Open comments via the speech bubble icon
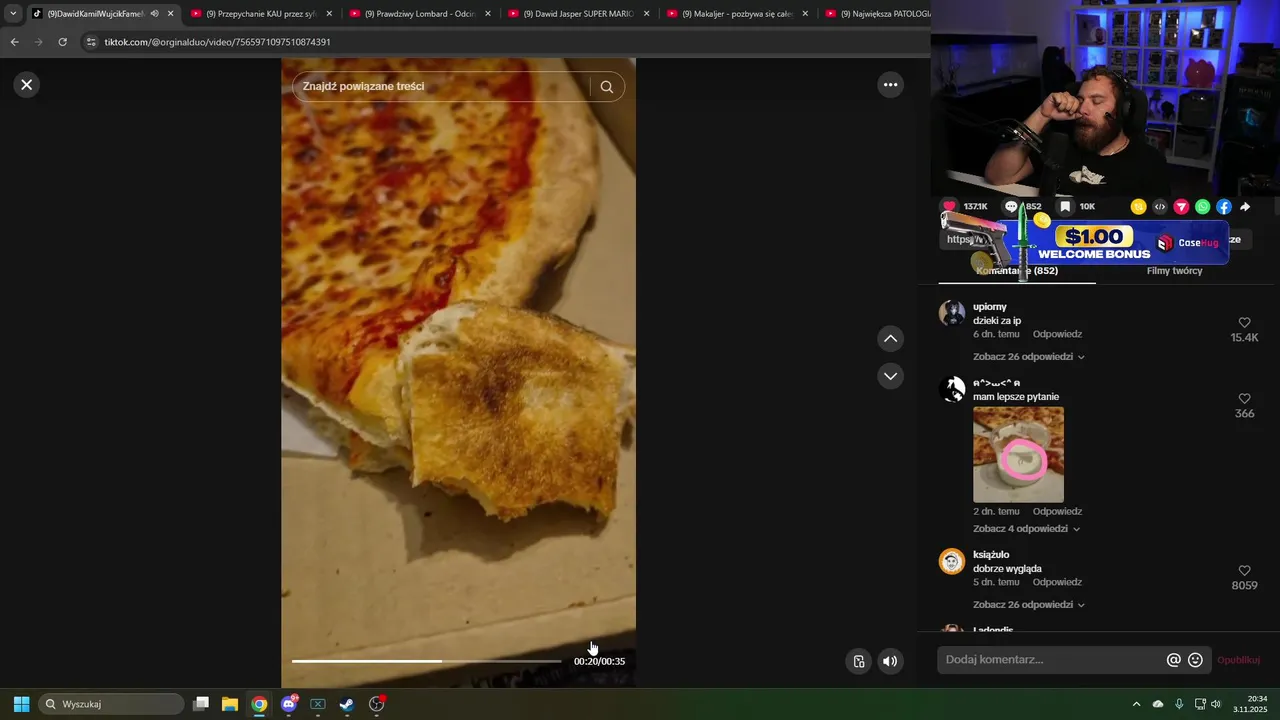Image resolution: width=1280 pixels, height=720 pixels. (1011, 207)
